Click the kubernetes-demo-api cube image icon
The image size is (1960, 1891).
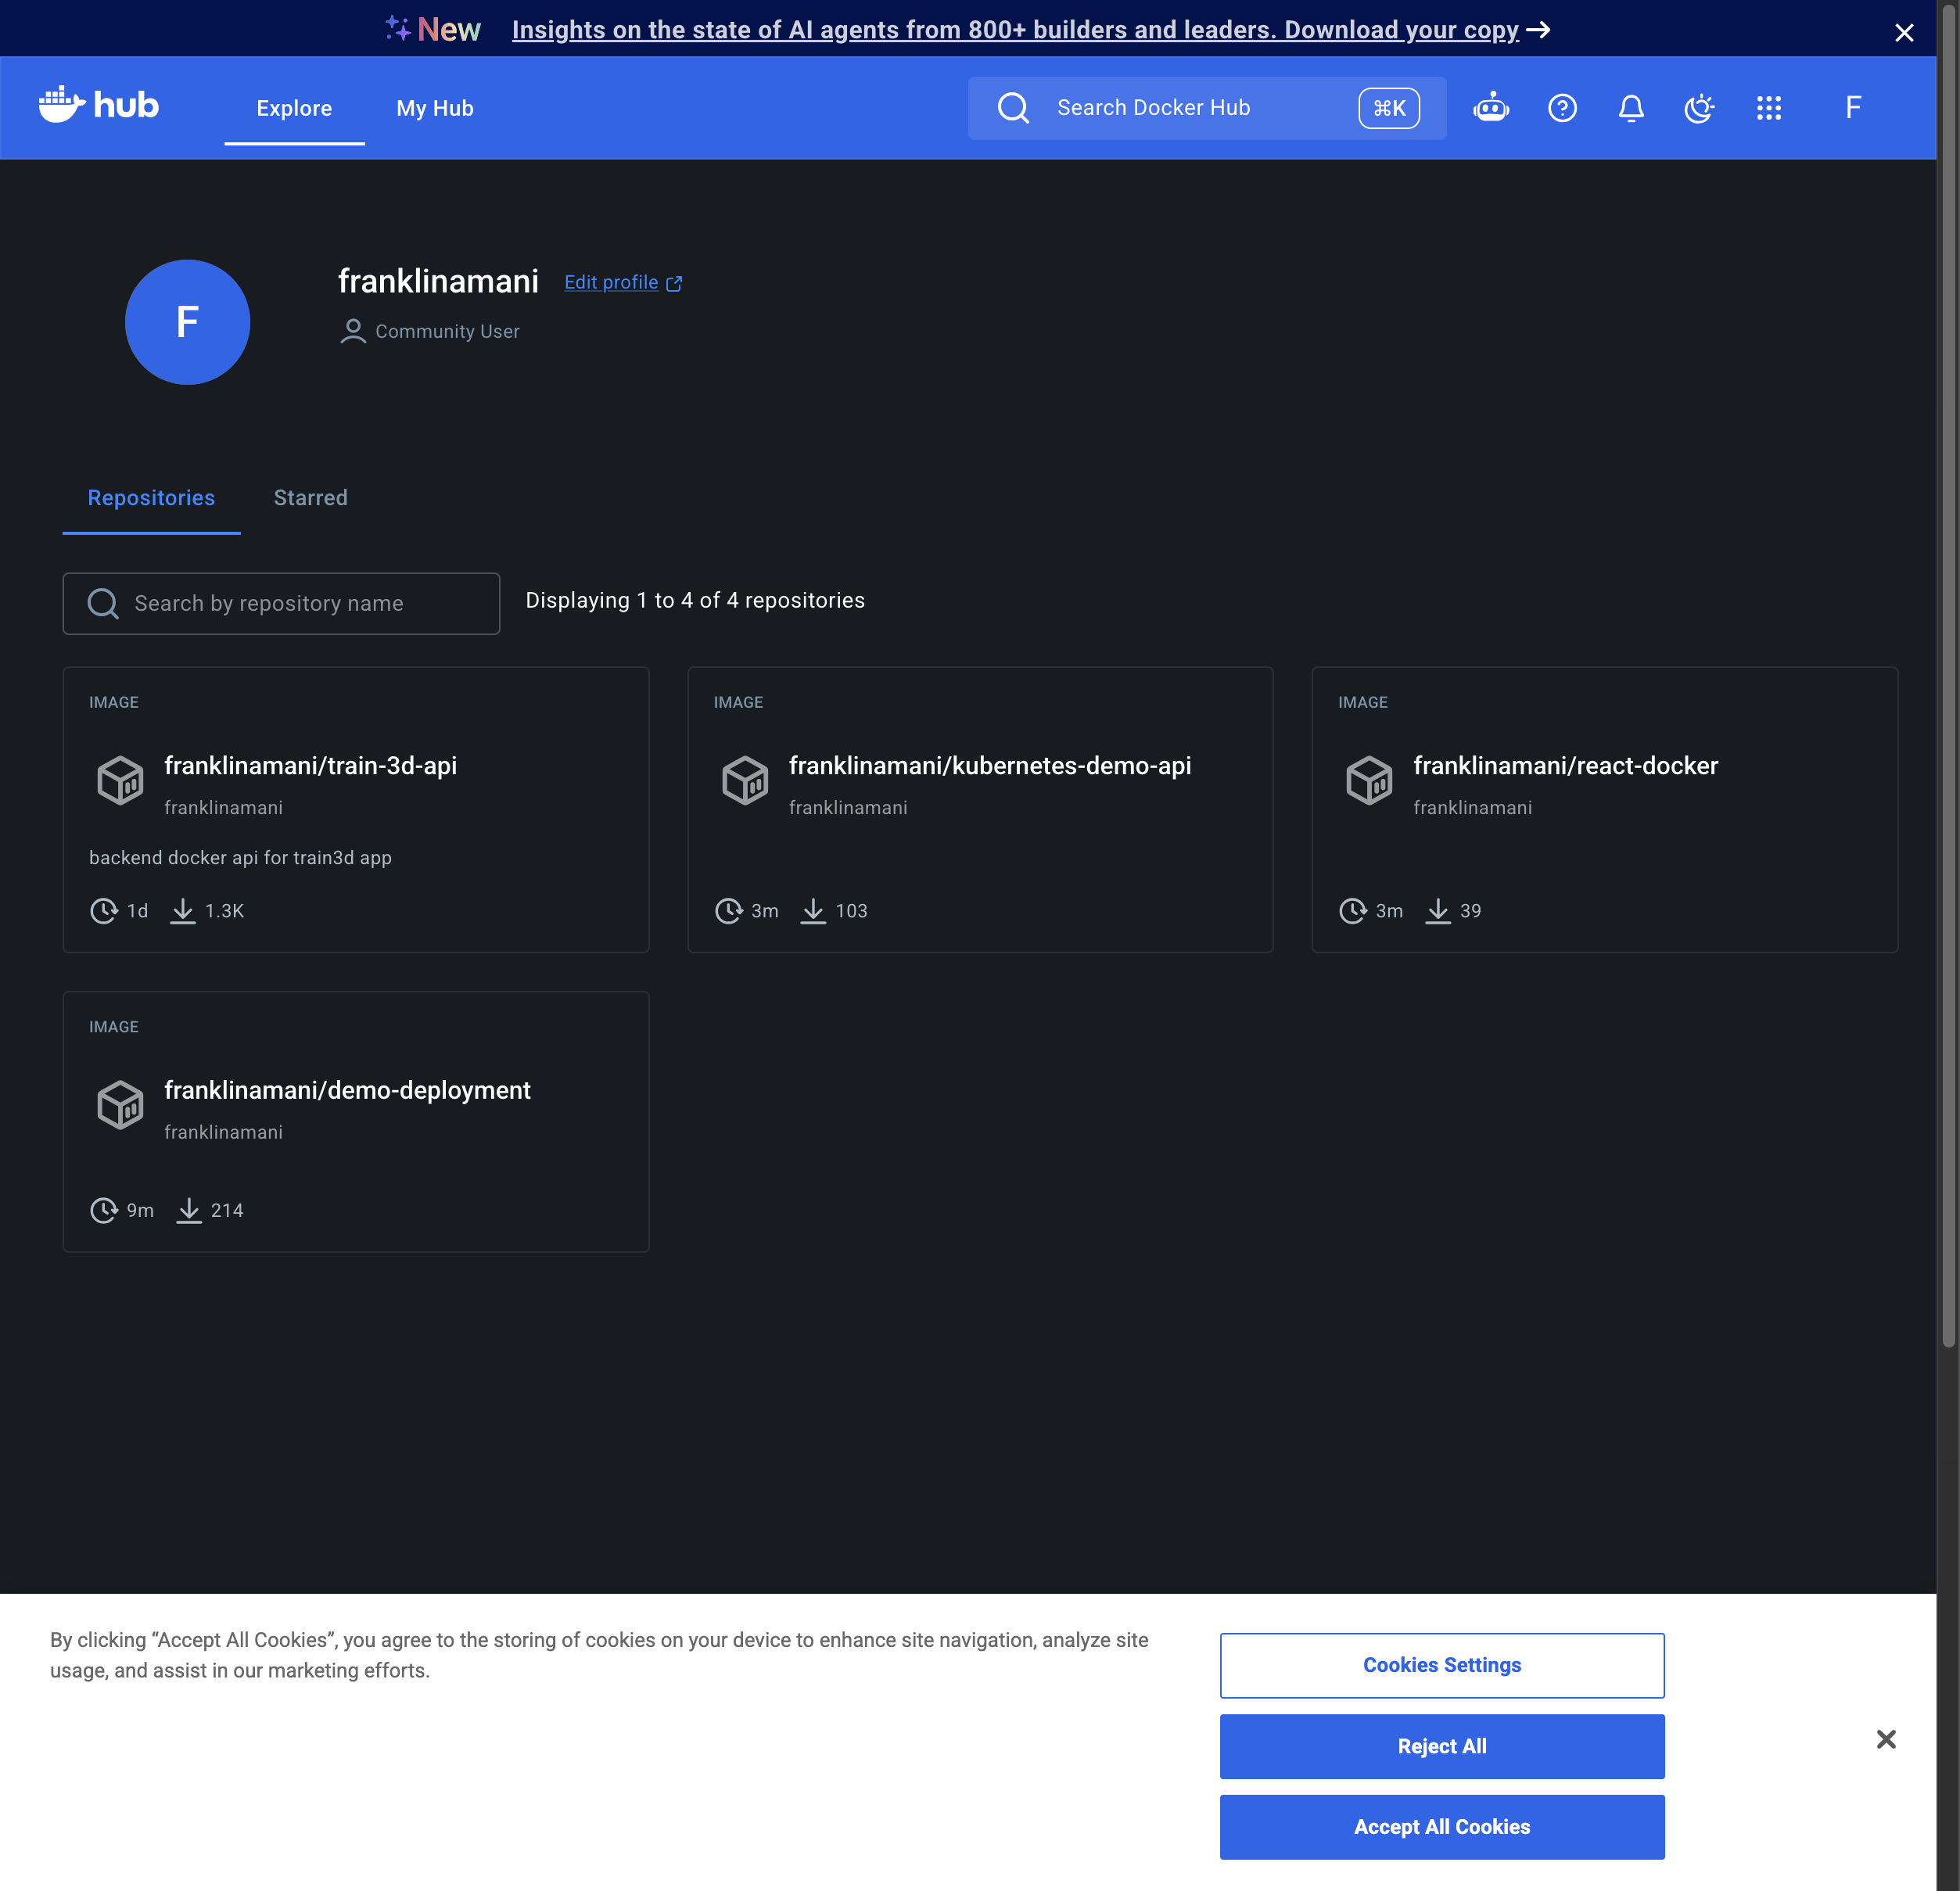coord(745,780)
